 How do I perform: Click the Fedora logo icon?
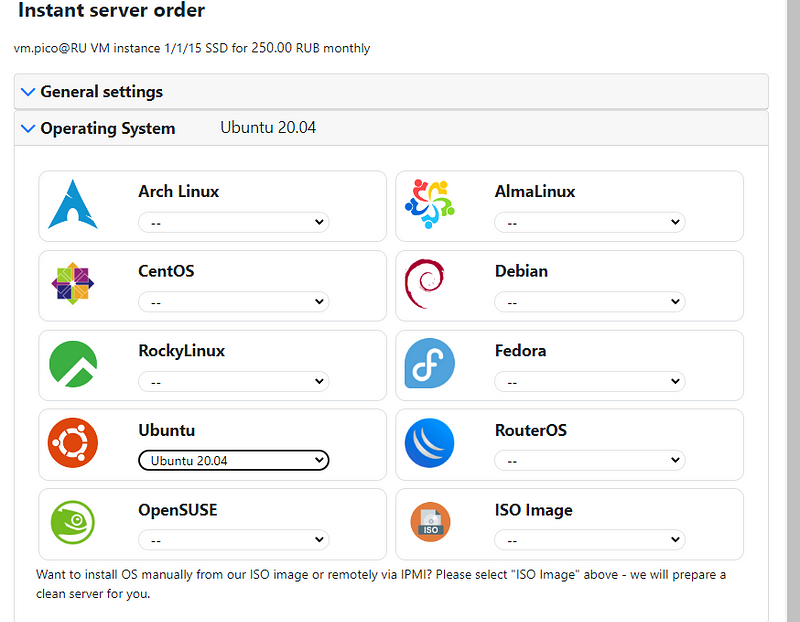[429, 364]
